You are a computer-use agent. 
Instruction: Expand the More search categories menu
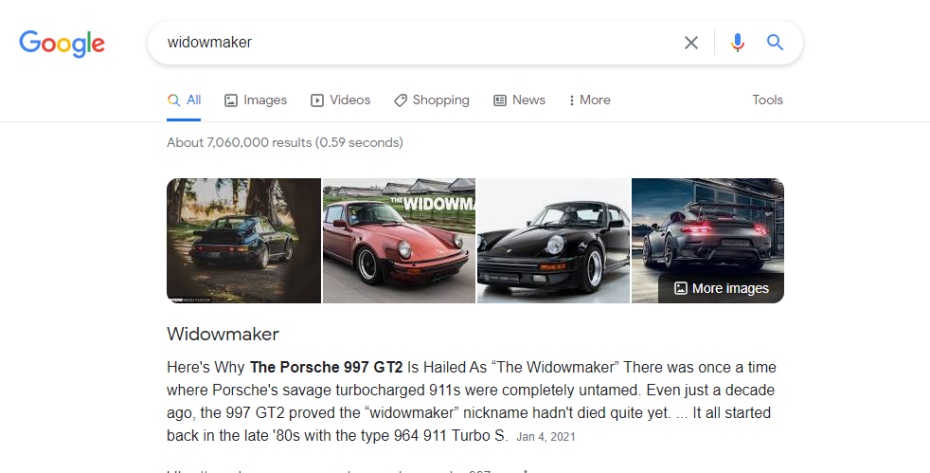pyautogui.click(x=589, y=100)
